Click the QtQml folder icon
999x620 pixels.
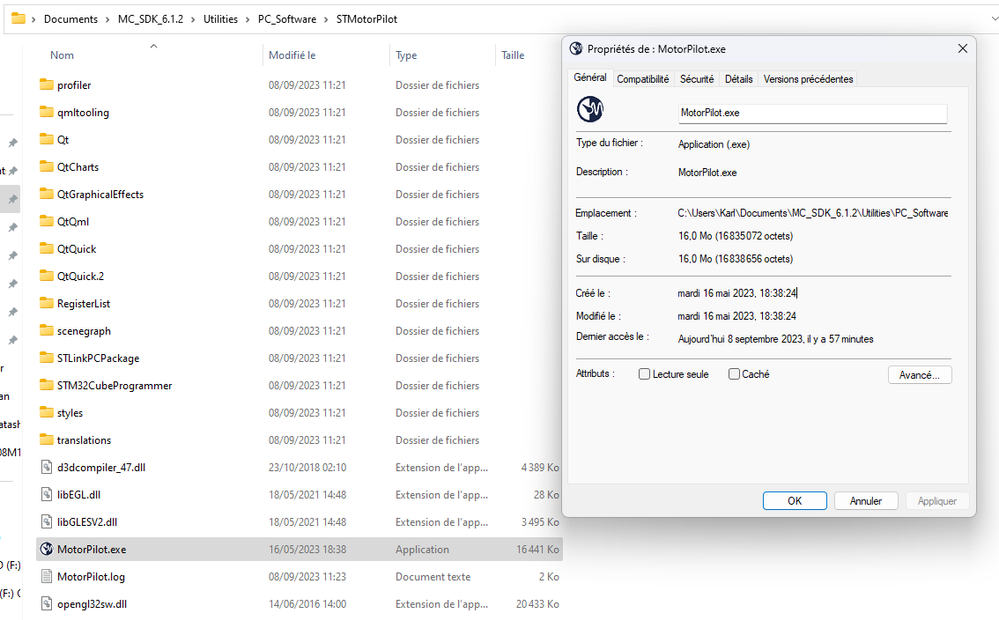[x=47, y=222]
